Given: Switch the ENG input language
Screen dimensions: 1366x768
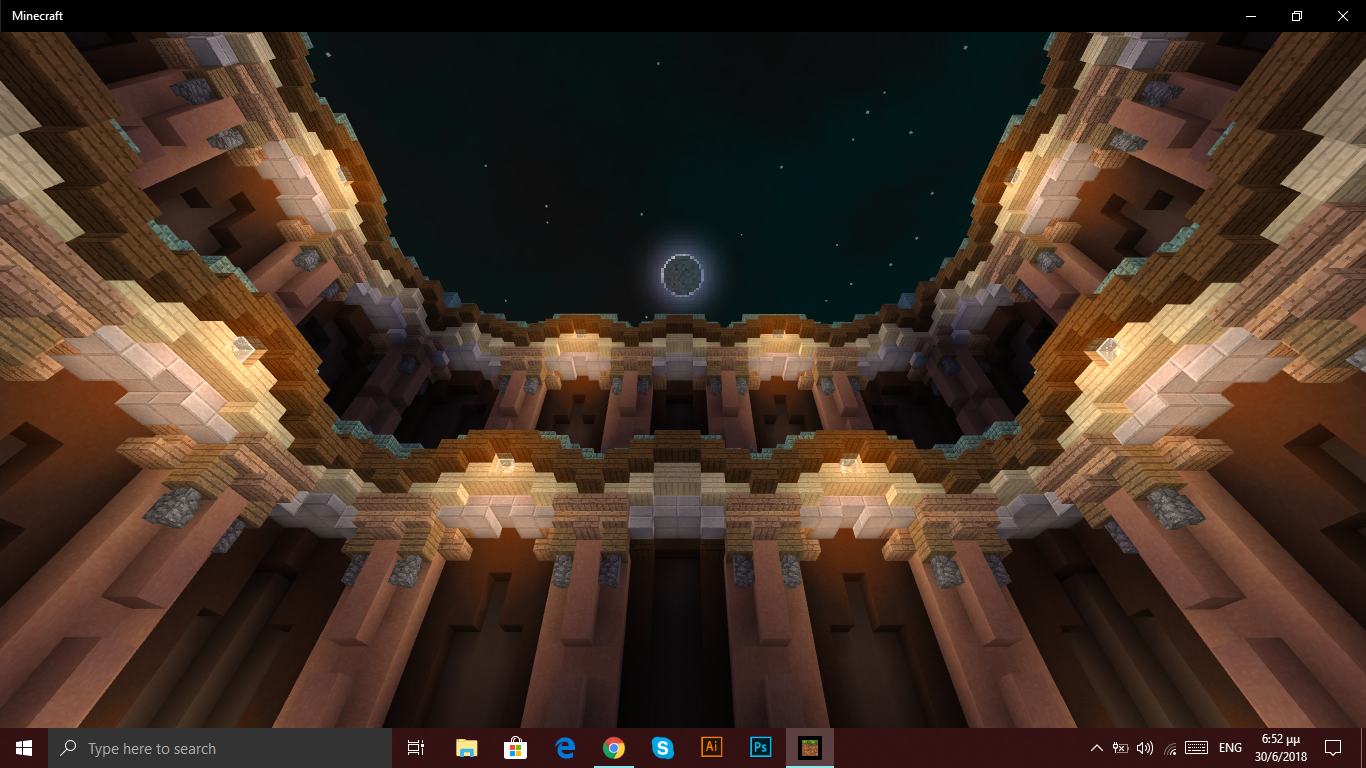Looking at the screenshot, I should (1230, 748).
